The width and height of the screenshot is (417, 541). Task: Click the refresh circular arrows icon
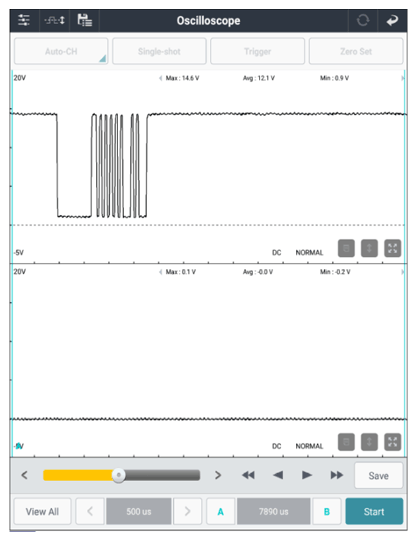(363, 20)
